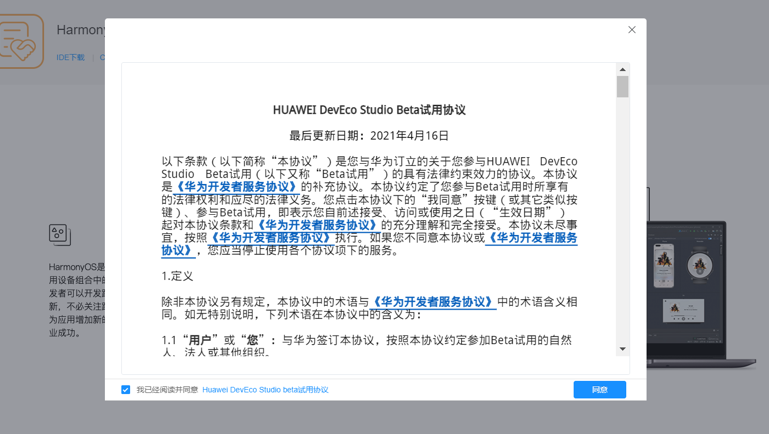Click the title HUAWEI DevEco Studio Beta试用协议
Image resolution: width=769 pixels, height=434 pixels.
[x=369, y=110]
